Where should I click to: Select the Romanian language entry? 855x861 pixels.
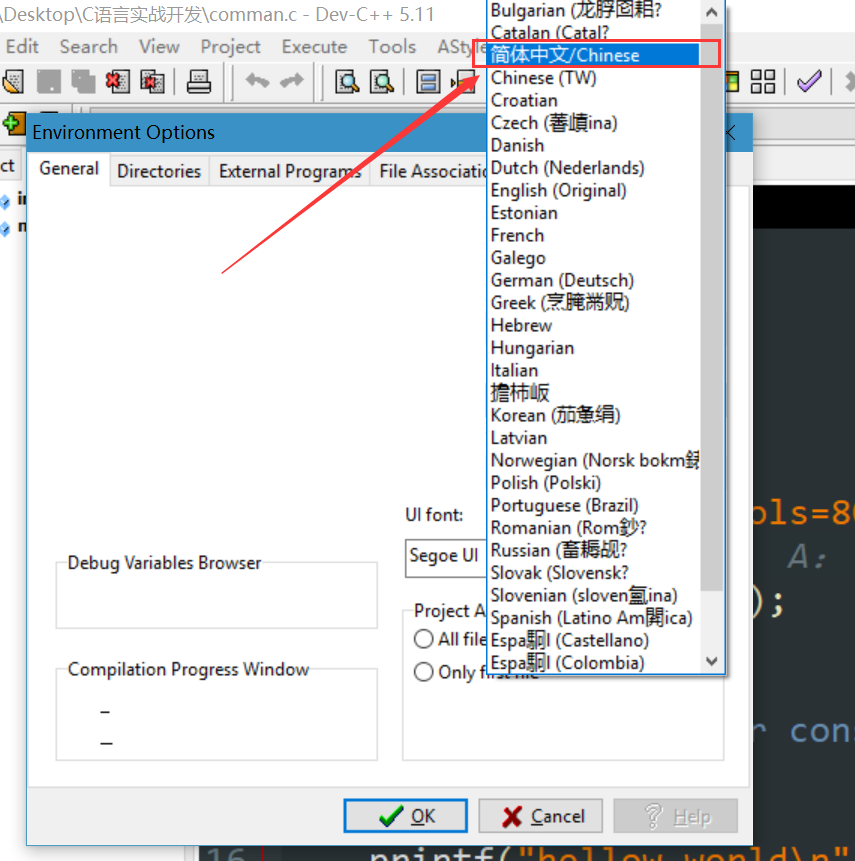(x=594, y=528)
